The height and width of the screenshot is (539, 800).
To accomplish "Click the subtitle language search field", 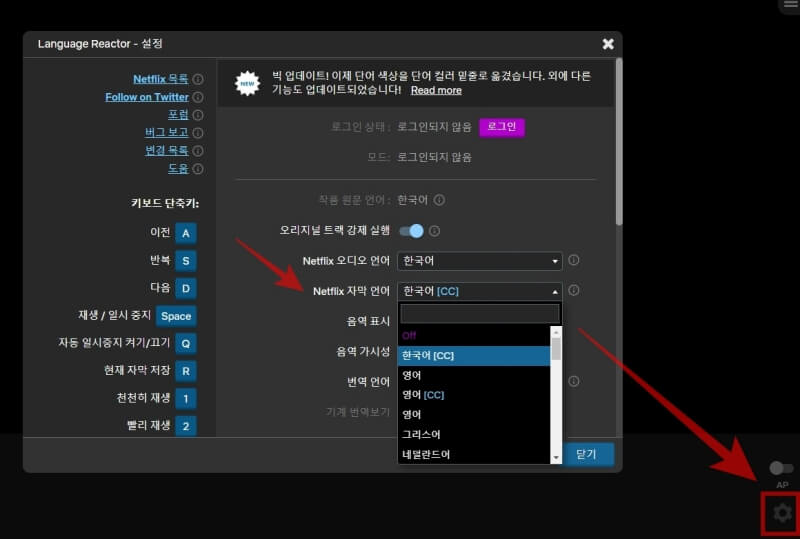I will (x=480, y=313).
